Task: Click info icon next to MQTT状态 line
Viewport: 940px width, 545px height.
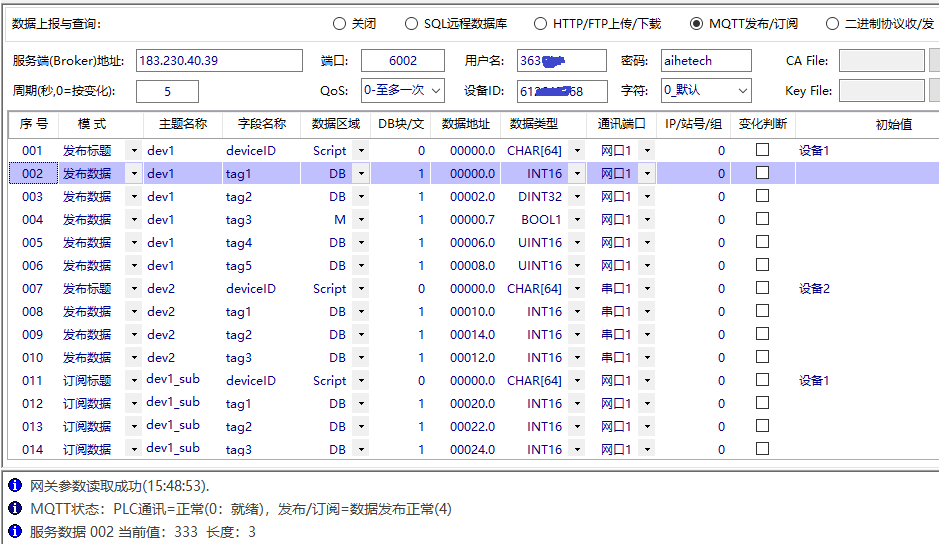Action: click(14, 509)
